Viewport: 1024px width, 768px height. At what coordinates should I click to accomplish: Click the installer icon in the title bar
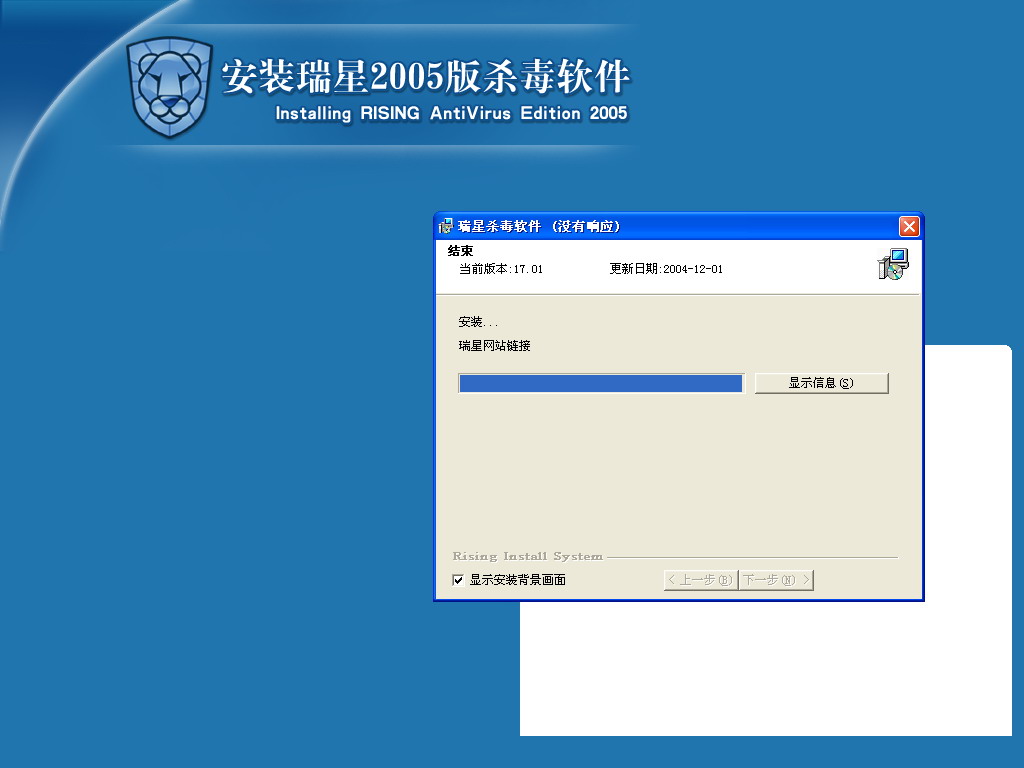tap(445, 226)
